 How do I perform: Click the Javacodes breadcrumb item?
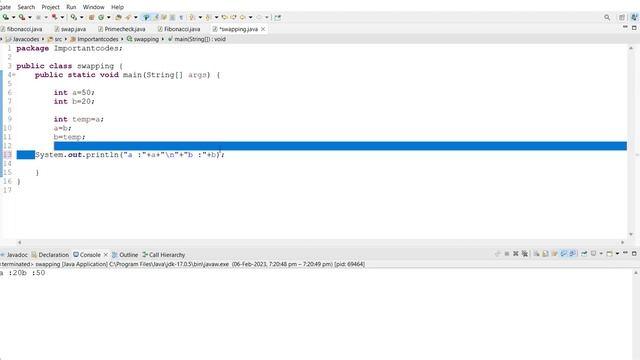click(23, 39)
